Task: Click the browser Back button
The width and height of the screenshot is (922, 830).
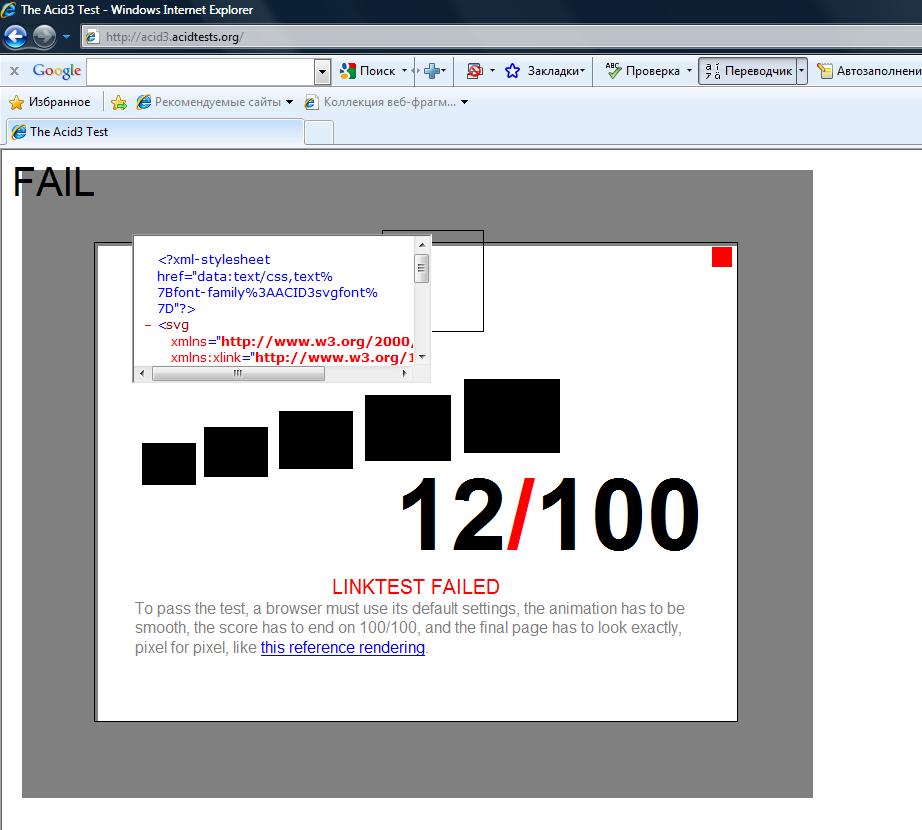Action: 16,38
